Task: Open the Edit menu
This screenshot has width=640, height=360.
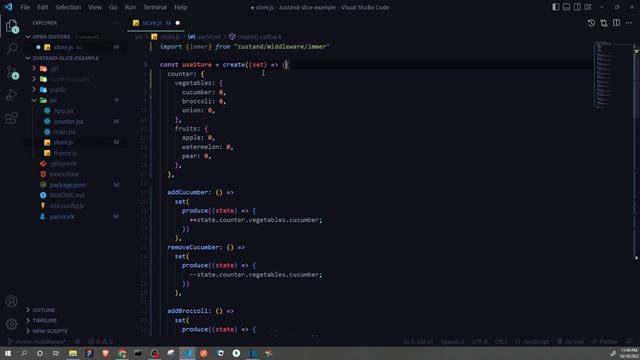Action: point(42,7)
